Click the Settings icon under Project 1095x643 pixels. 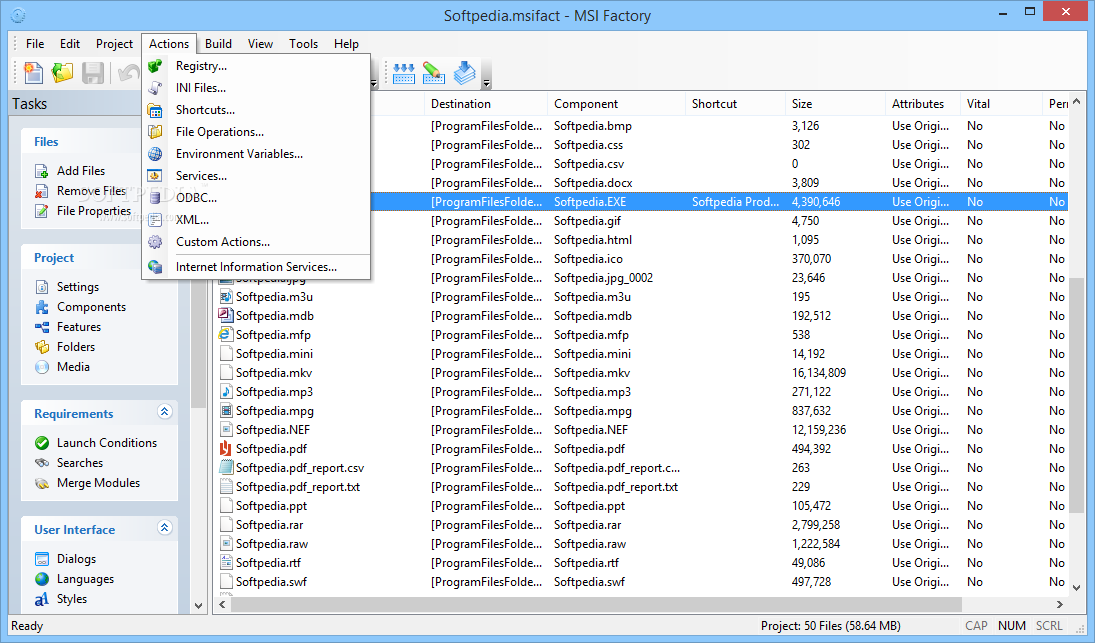point(42,287)
